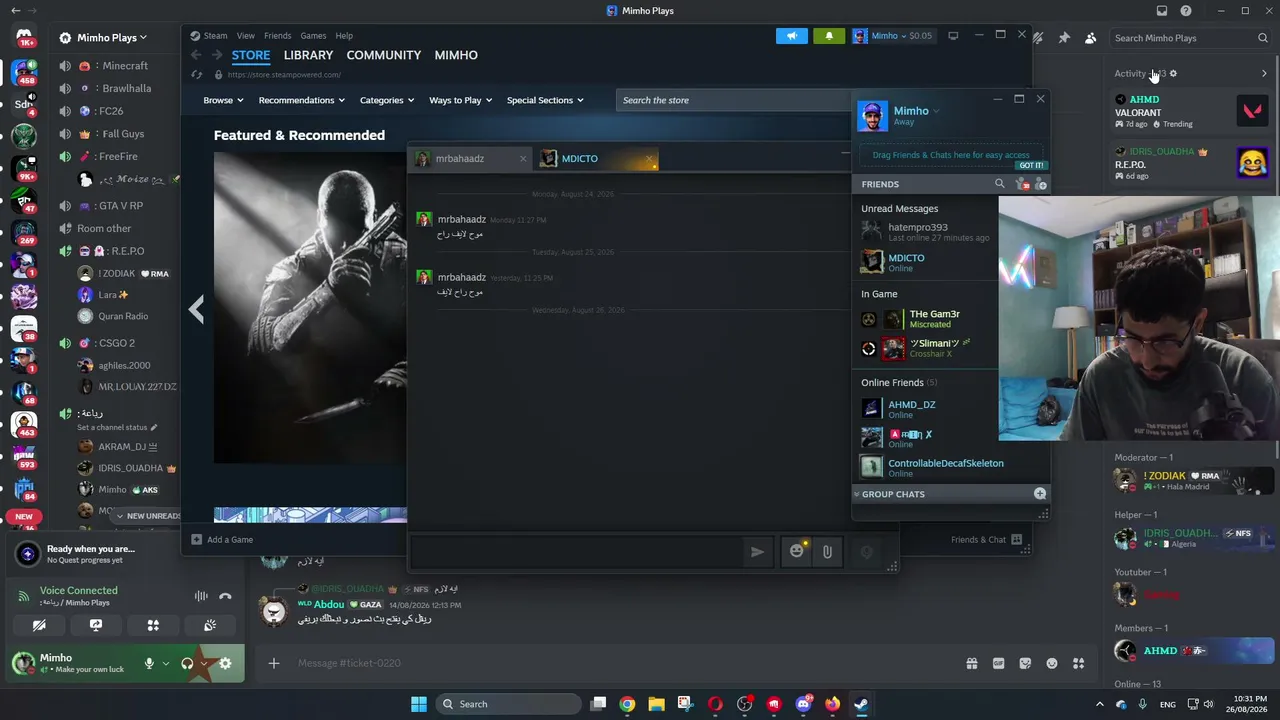The image size is (1280, 720).
Task: Expand Steam Special Sections dropdown
Action: pyautogui.click(x=545, y=100)
